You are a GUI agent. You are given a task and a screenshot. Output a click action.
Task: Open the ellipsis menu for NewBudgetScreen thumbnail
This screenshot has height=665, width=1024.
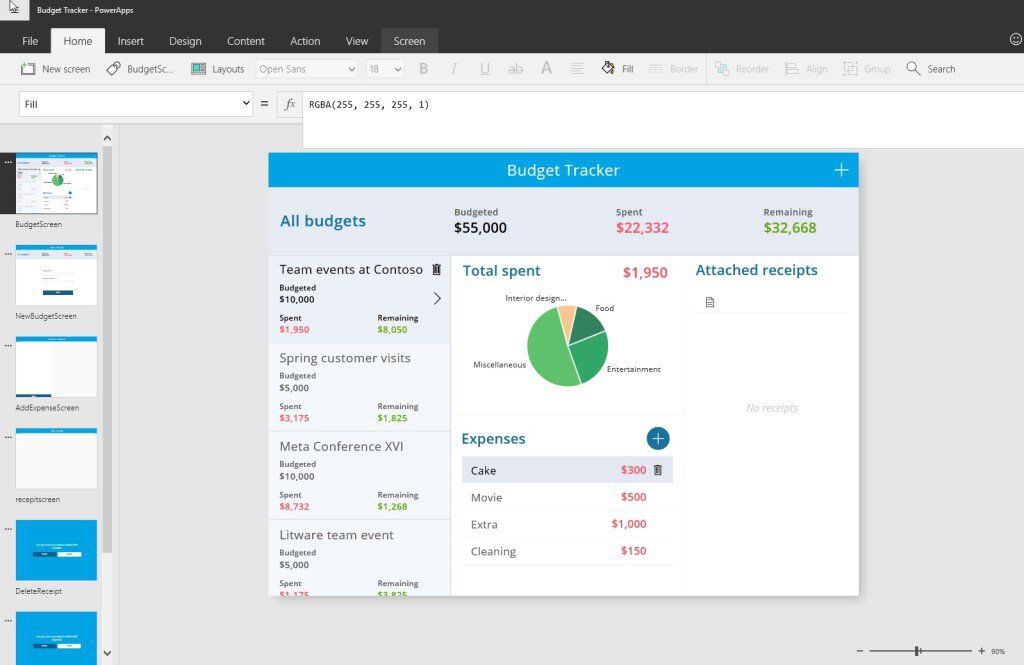tap(8, 253)
